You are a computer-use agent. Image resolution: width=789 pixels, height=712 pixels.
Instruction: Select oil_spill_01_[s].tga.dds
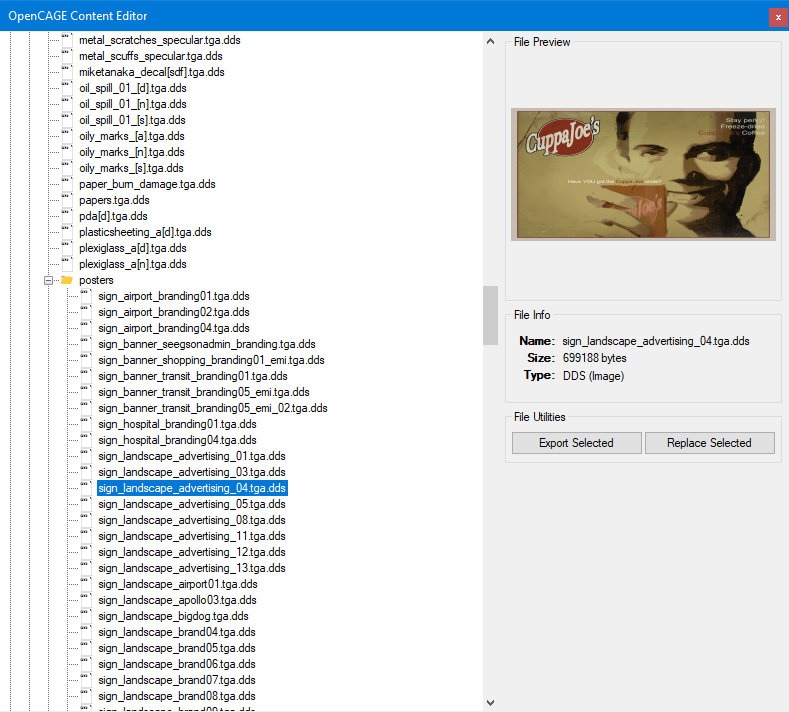click(132, 120)
